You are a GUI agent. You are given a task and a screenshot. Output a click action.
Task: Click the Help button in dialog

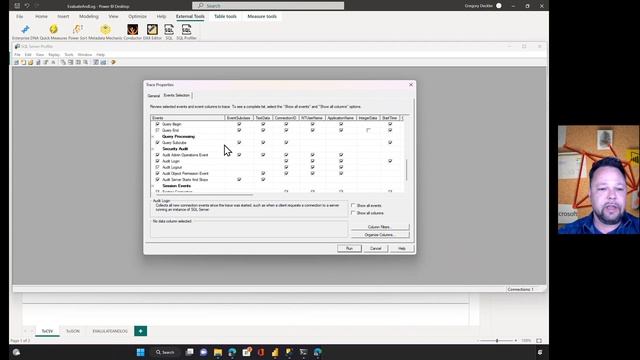point(402,248)
